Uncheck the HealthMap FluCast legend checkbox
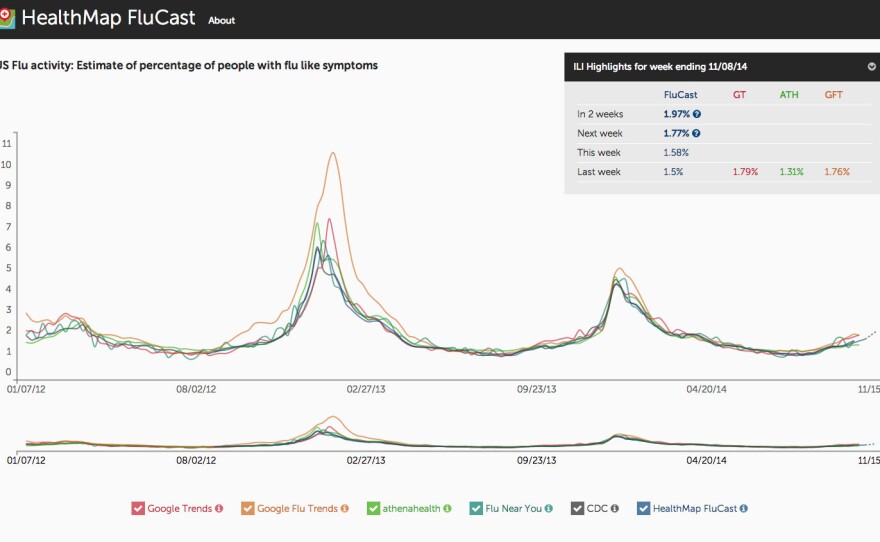 644,508
